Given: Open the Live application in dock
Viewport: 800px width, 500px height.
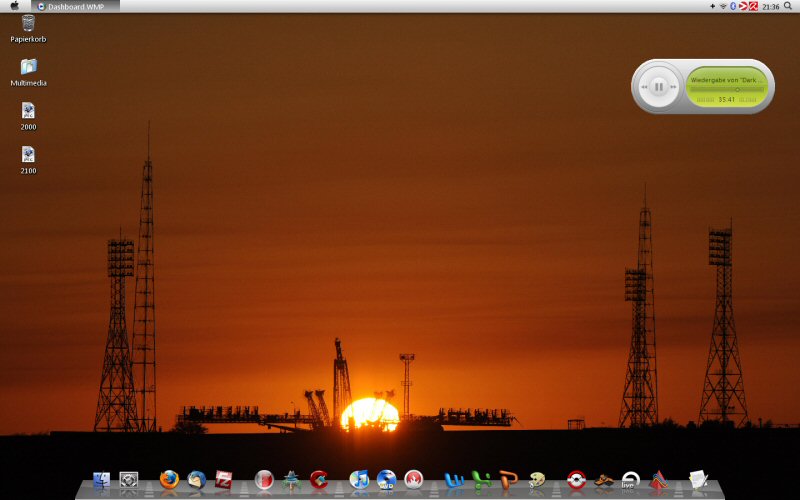Looking at the screenshot, I should coord(630,480).
